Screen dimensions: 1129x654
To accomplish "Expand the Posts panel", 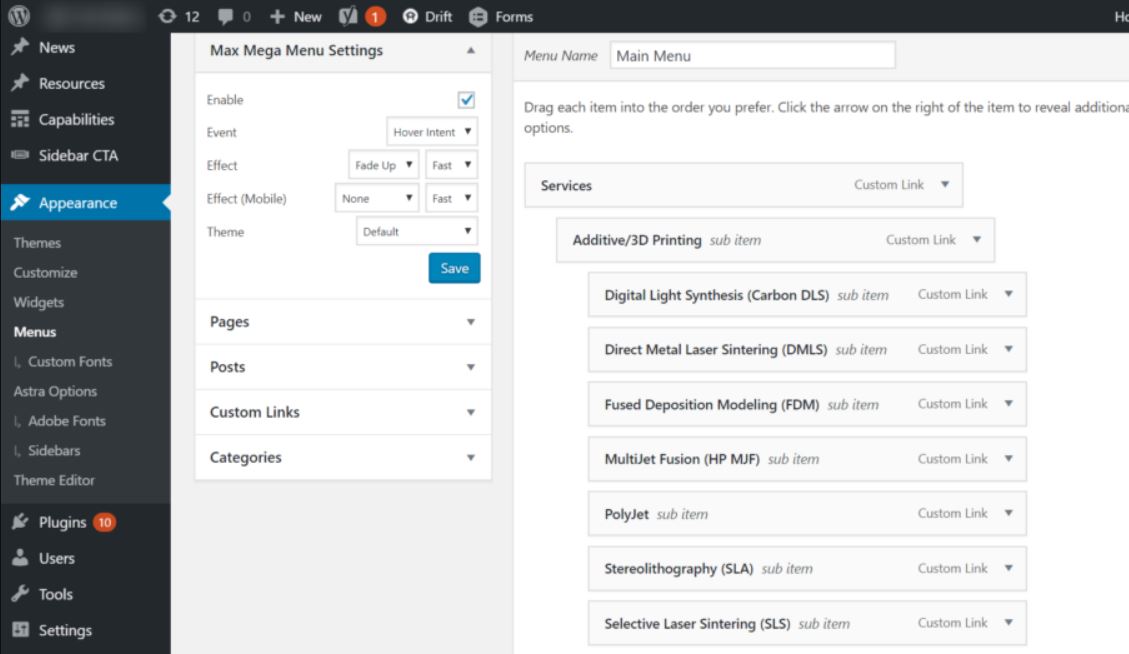I will [x=470, y=367].
